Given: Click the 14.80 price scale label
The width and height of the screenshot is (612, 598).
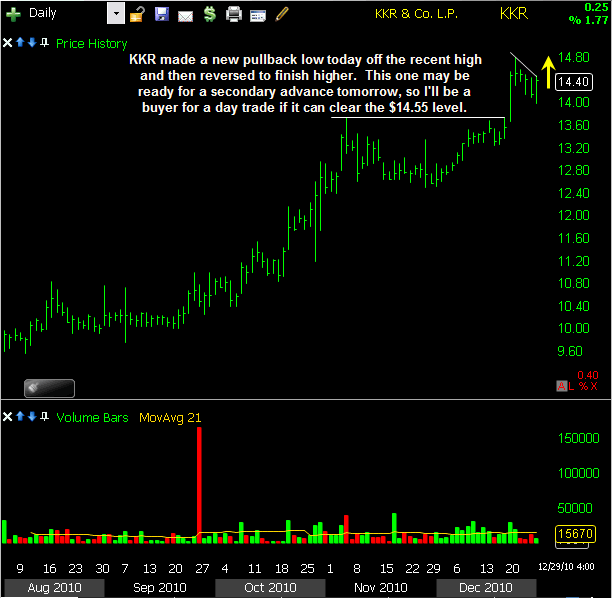Looking at the screenshot, I should coord(573,57).
